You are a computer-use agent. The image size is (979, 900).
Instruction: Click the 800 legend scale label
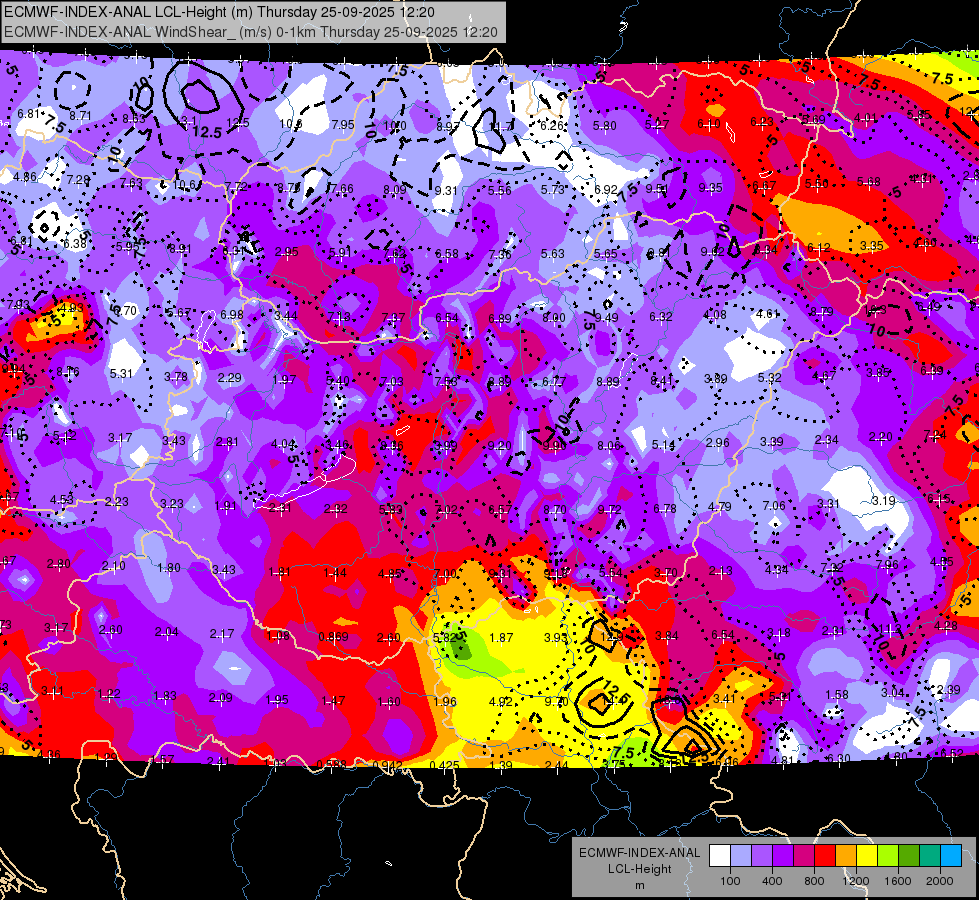814,881
